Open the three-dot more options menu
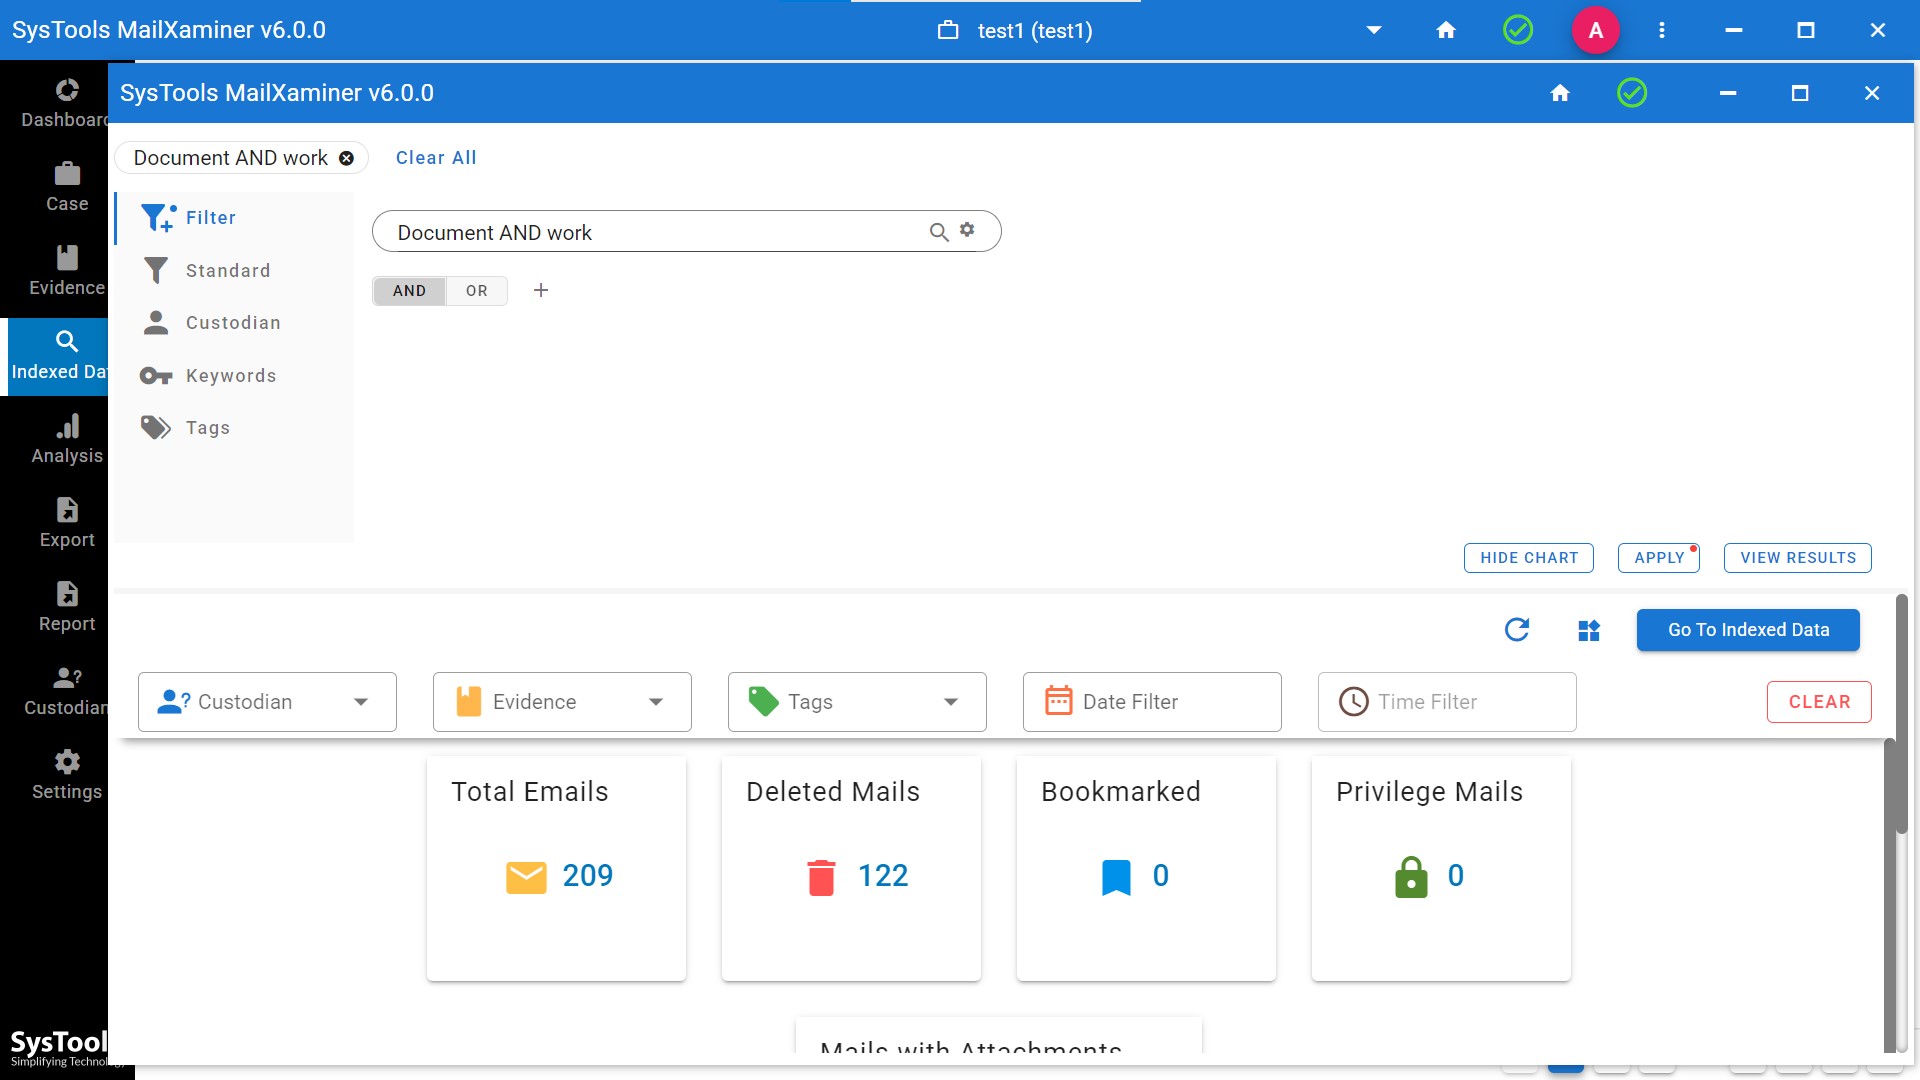 coord(1662,30)
